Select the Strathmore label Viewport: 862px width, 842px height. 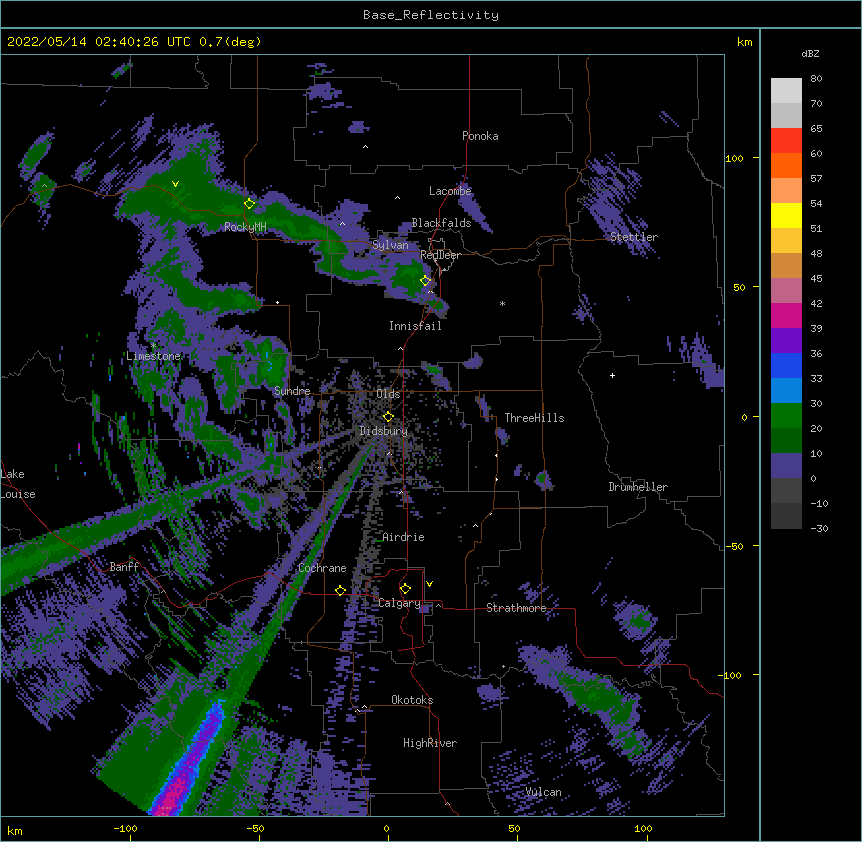(x=516, y=608)
